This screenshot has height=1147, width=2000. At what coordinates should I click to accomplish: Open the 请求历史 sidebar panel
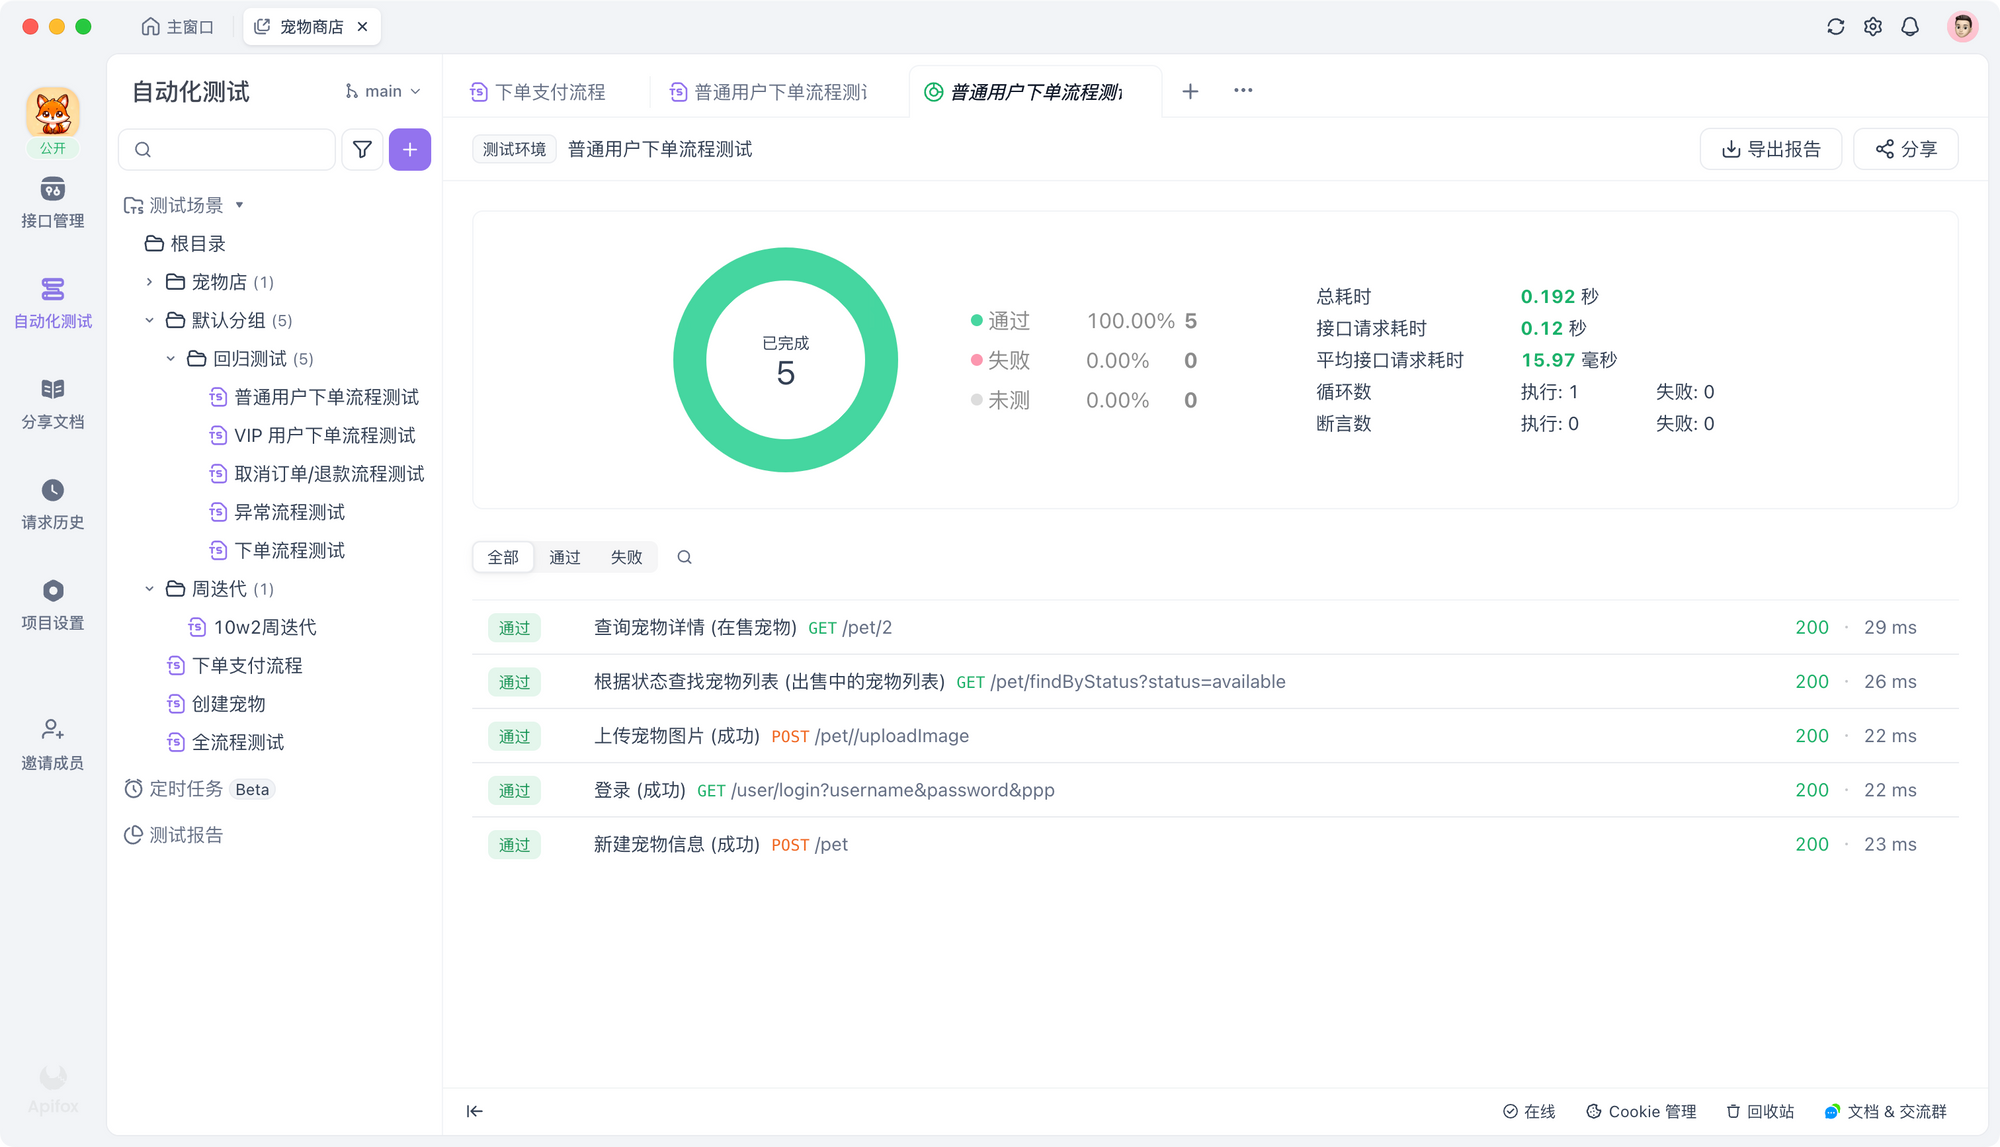(52, 500)
